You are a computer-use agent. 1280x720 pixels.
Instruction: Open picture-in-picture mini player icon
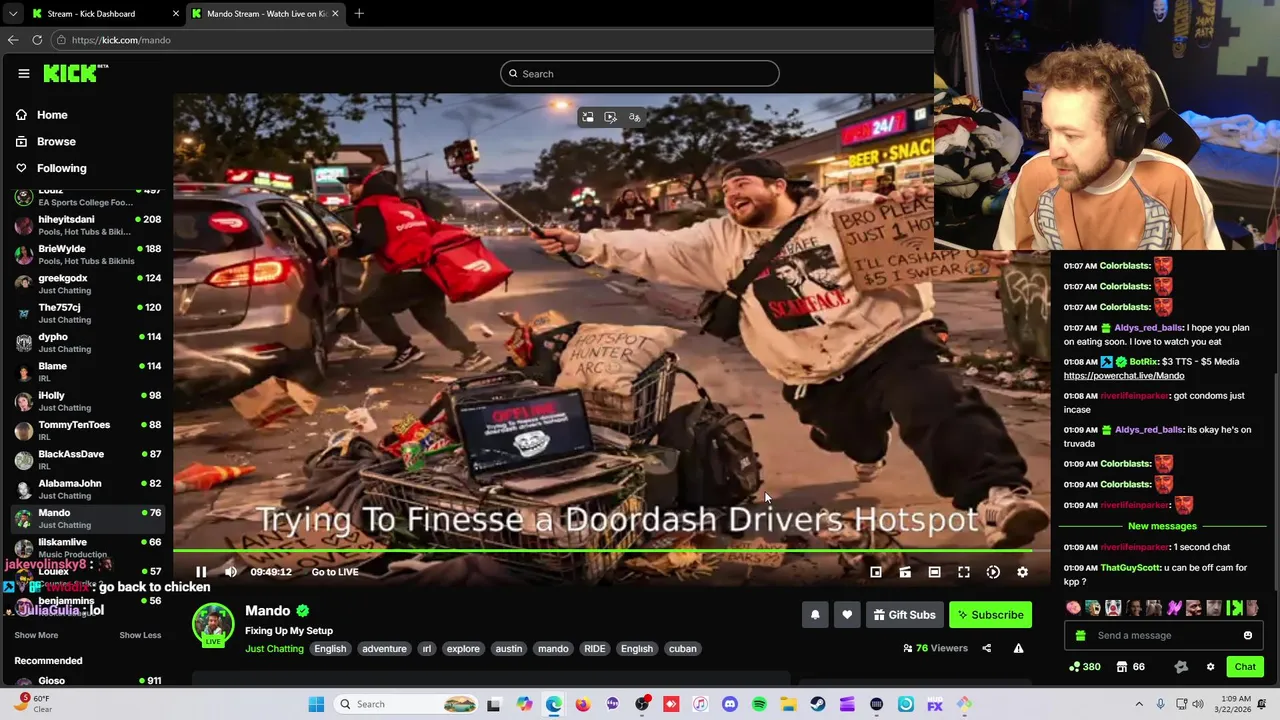876,572
